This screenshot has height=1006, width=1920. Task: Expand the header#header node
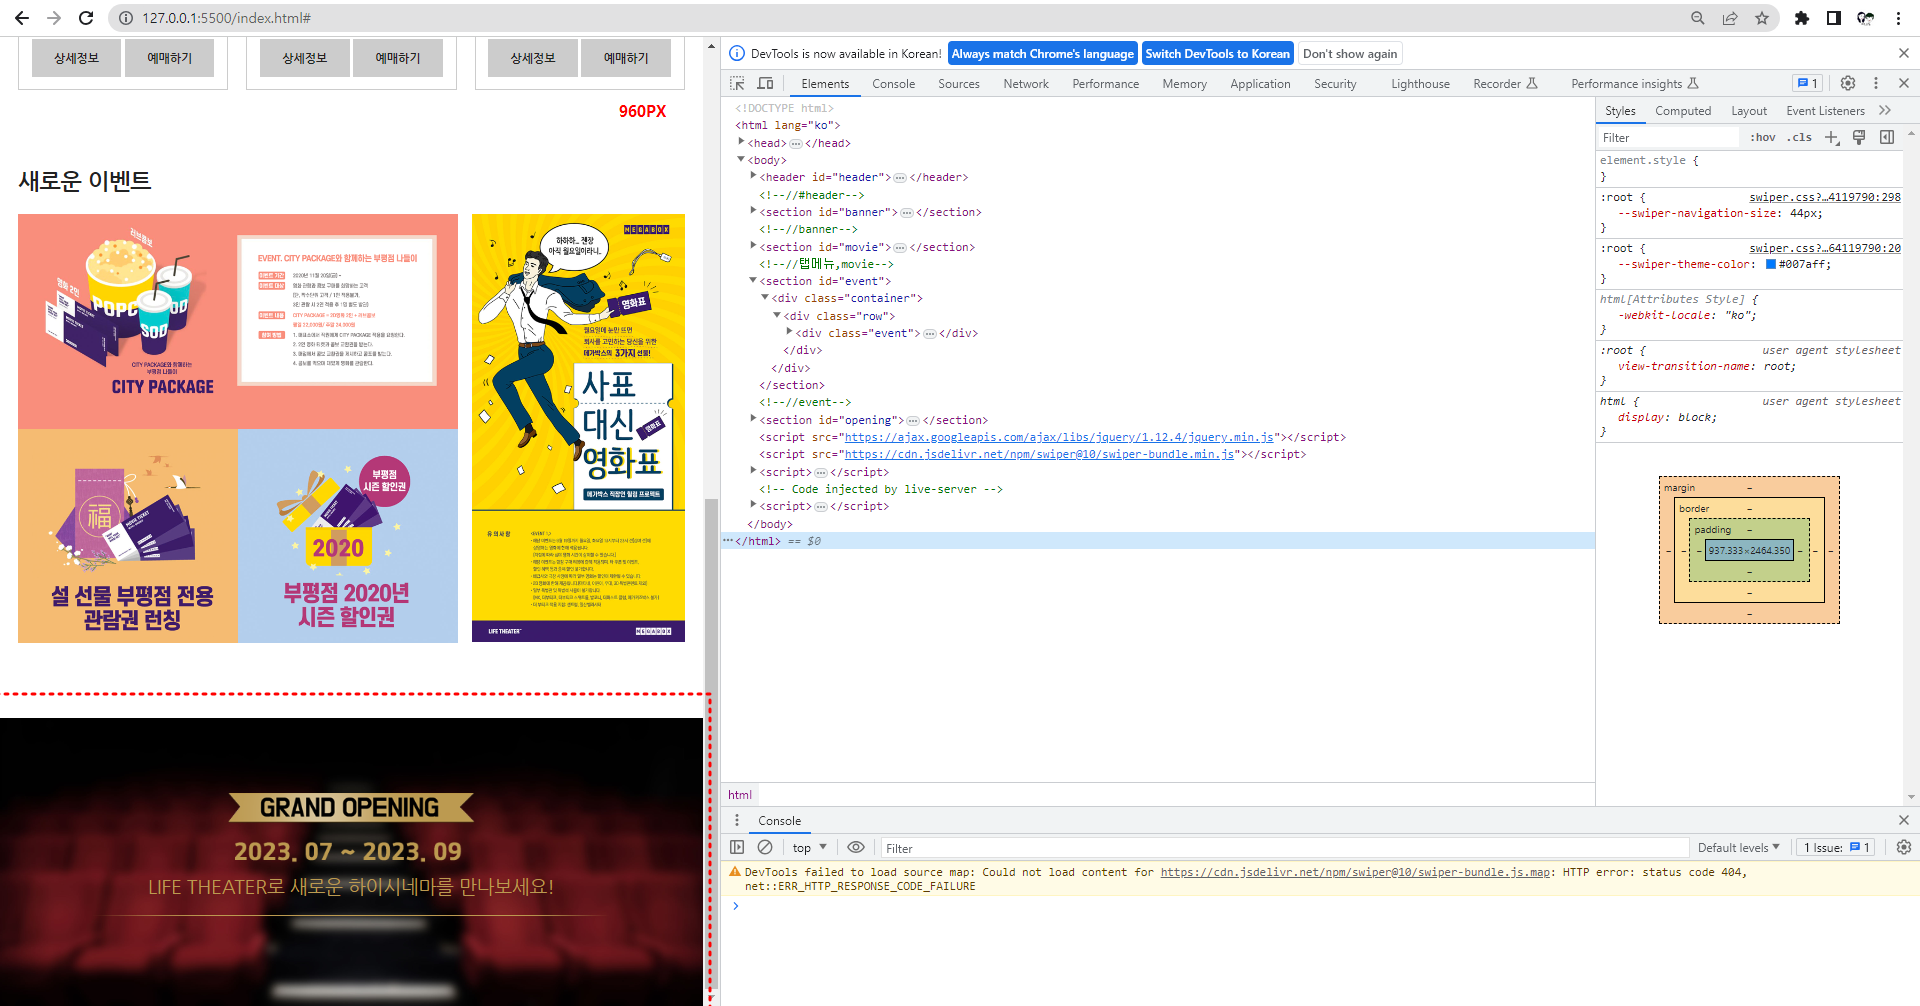coord(753,176)
